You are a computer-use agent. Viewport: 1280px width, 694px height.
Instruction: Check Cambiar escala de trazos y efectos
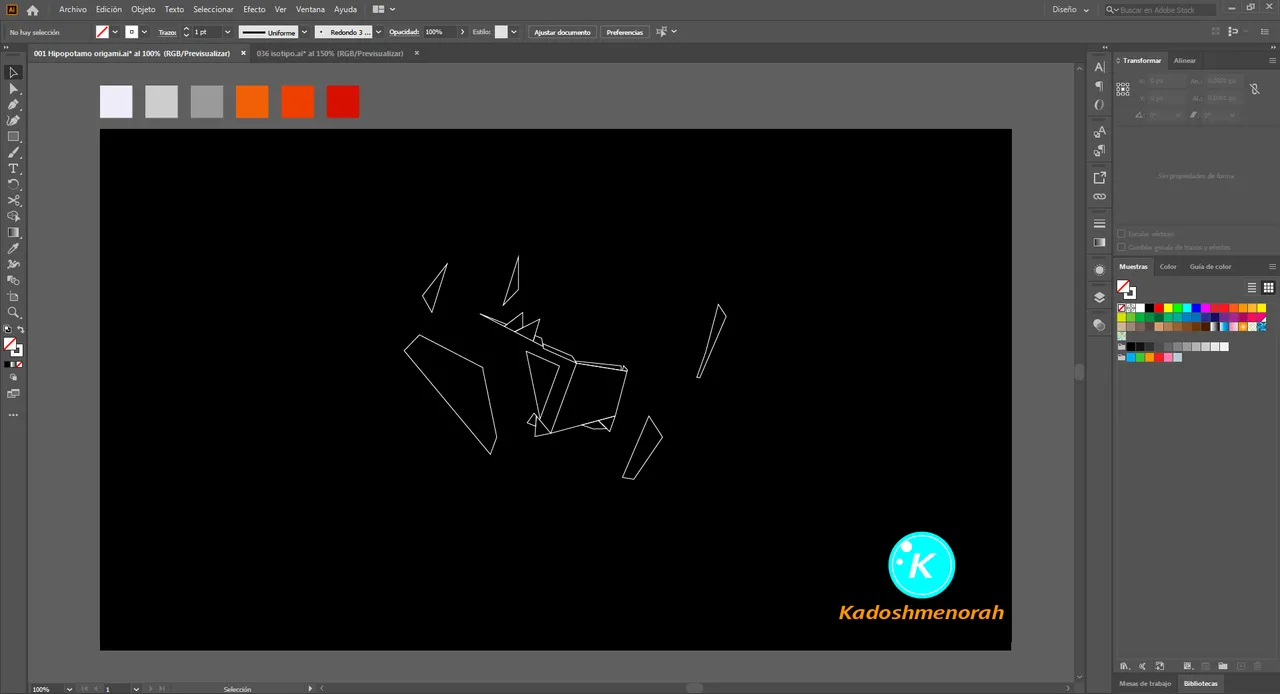1121,247
